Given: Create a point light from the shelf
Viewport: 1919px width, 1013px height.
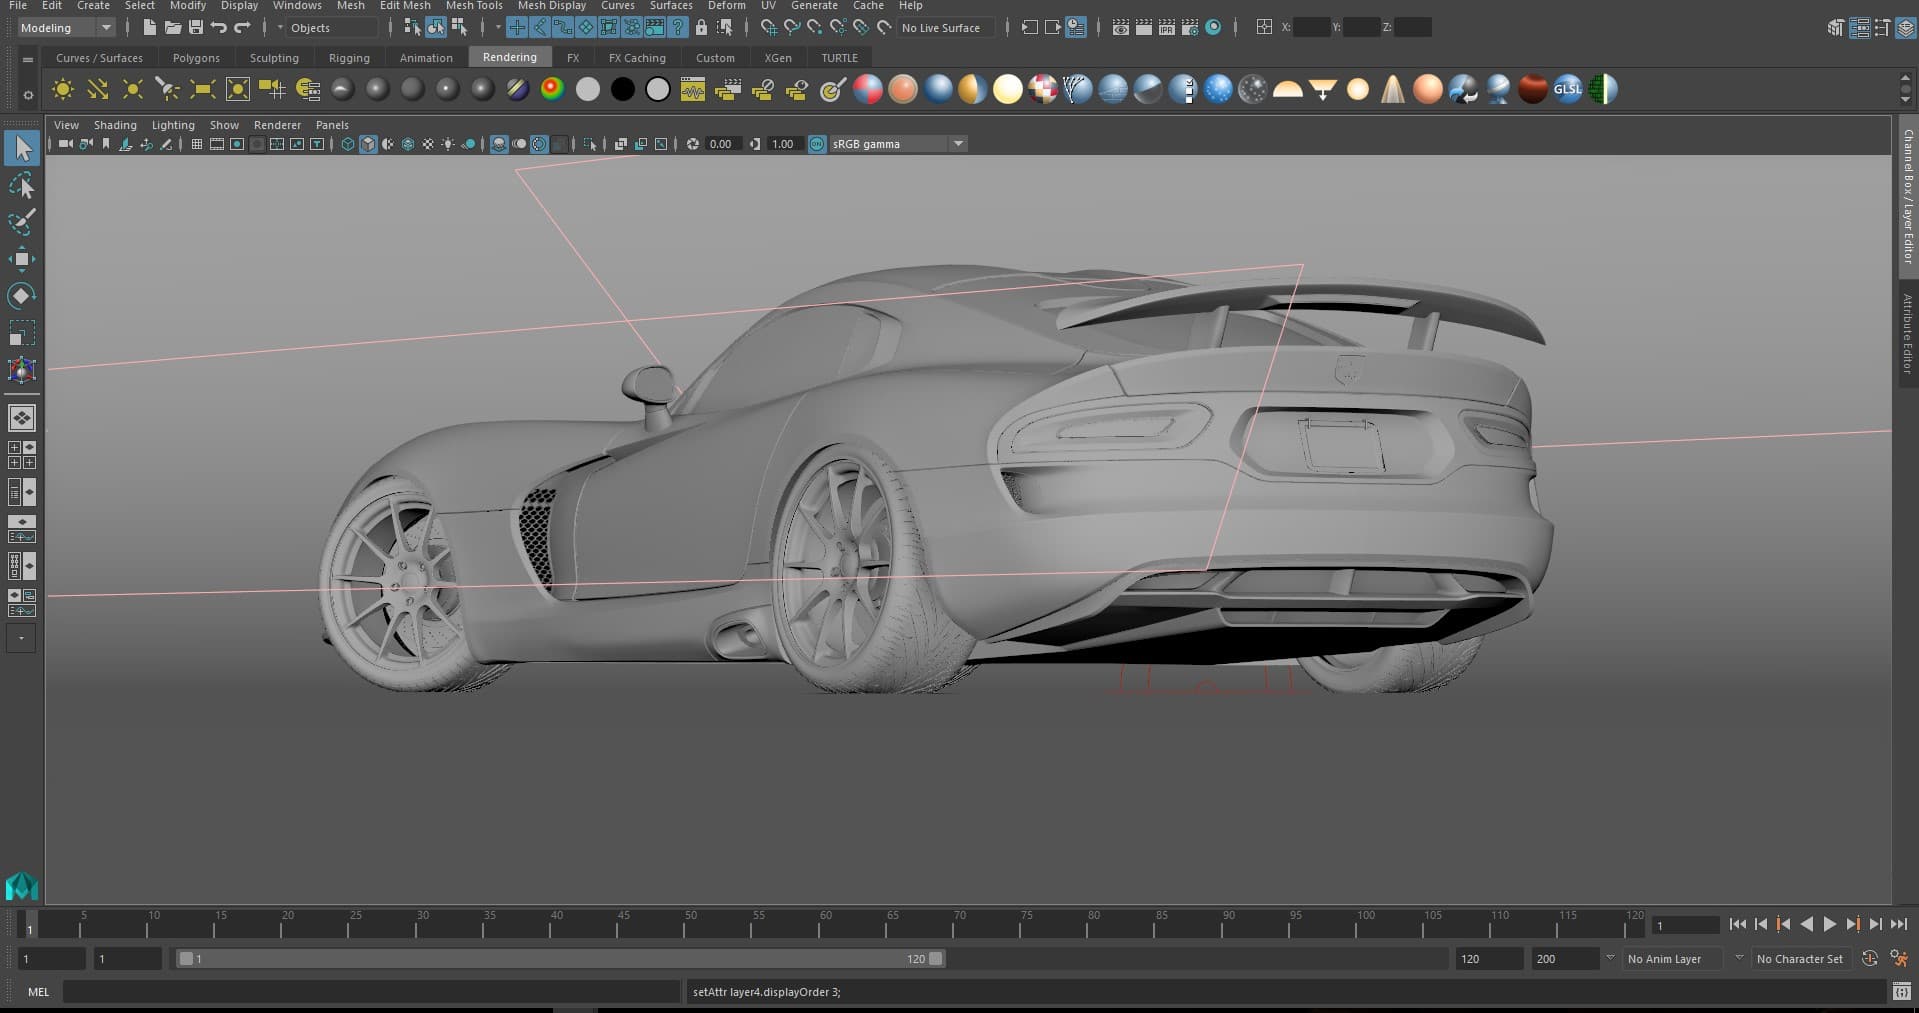Looking at the screenshot, I should (x=133, y=90).
